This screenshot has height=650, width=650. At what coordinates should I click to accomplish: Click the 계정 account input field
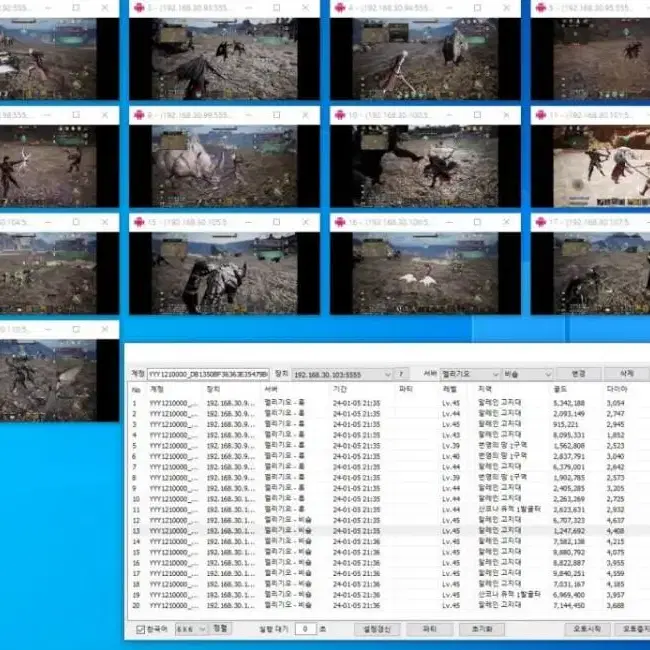(x=208, y=374)
